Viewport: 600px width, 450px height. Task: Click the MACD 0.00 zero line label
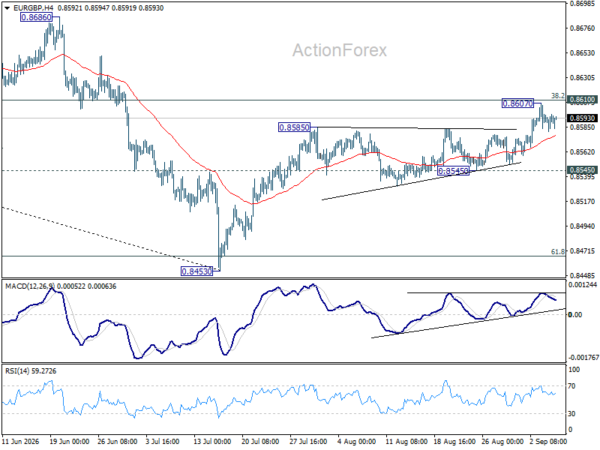(575, 315)
